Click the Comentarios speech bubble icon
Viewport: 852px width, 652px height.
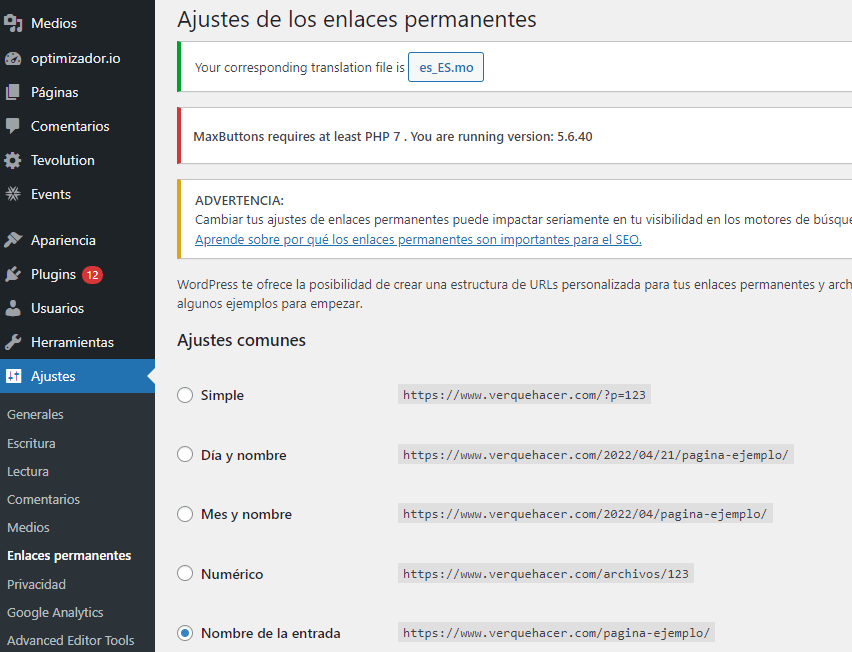tap(13, 126)
